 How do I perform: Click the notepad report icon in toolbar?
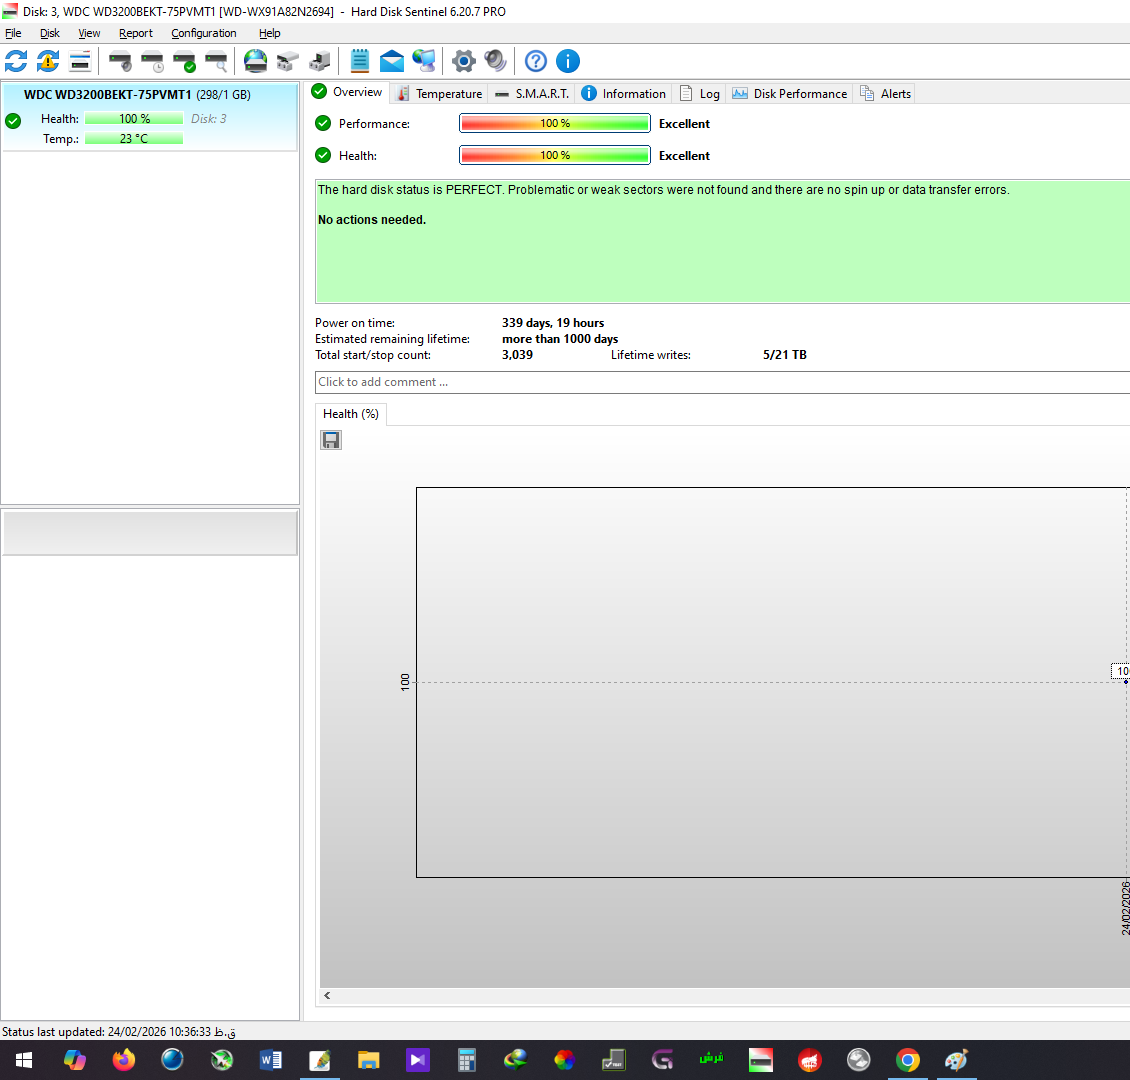point(360,61)
